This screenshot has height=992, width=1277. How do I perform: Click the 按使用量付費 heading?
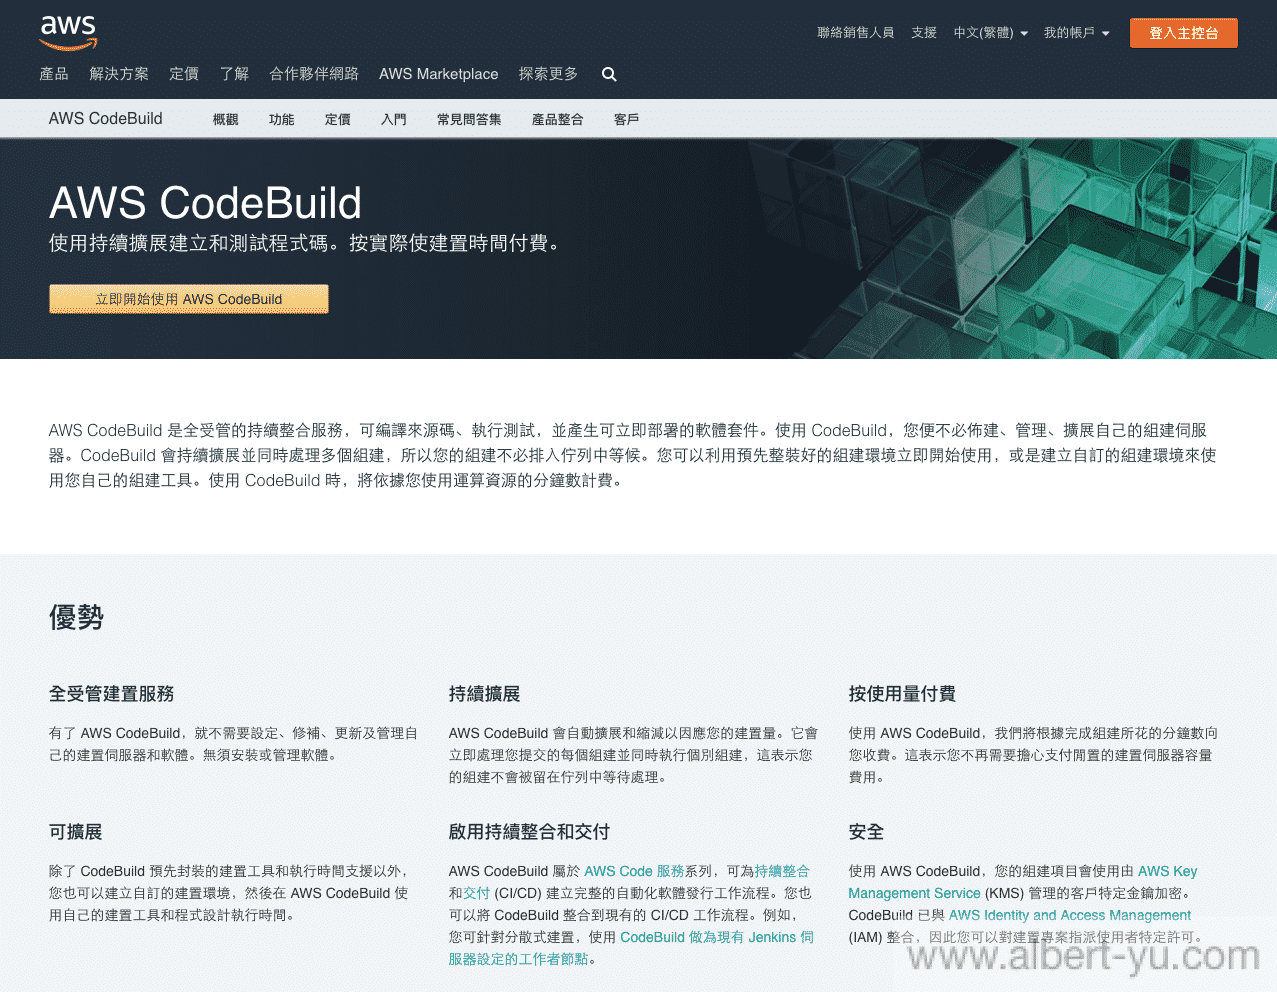pyautogui.click(x=902, y=694)
